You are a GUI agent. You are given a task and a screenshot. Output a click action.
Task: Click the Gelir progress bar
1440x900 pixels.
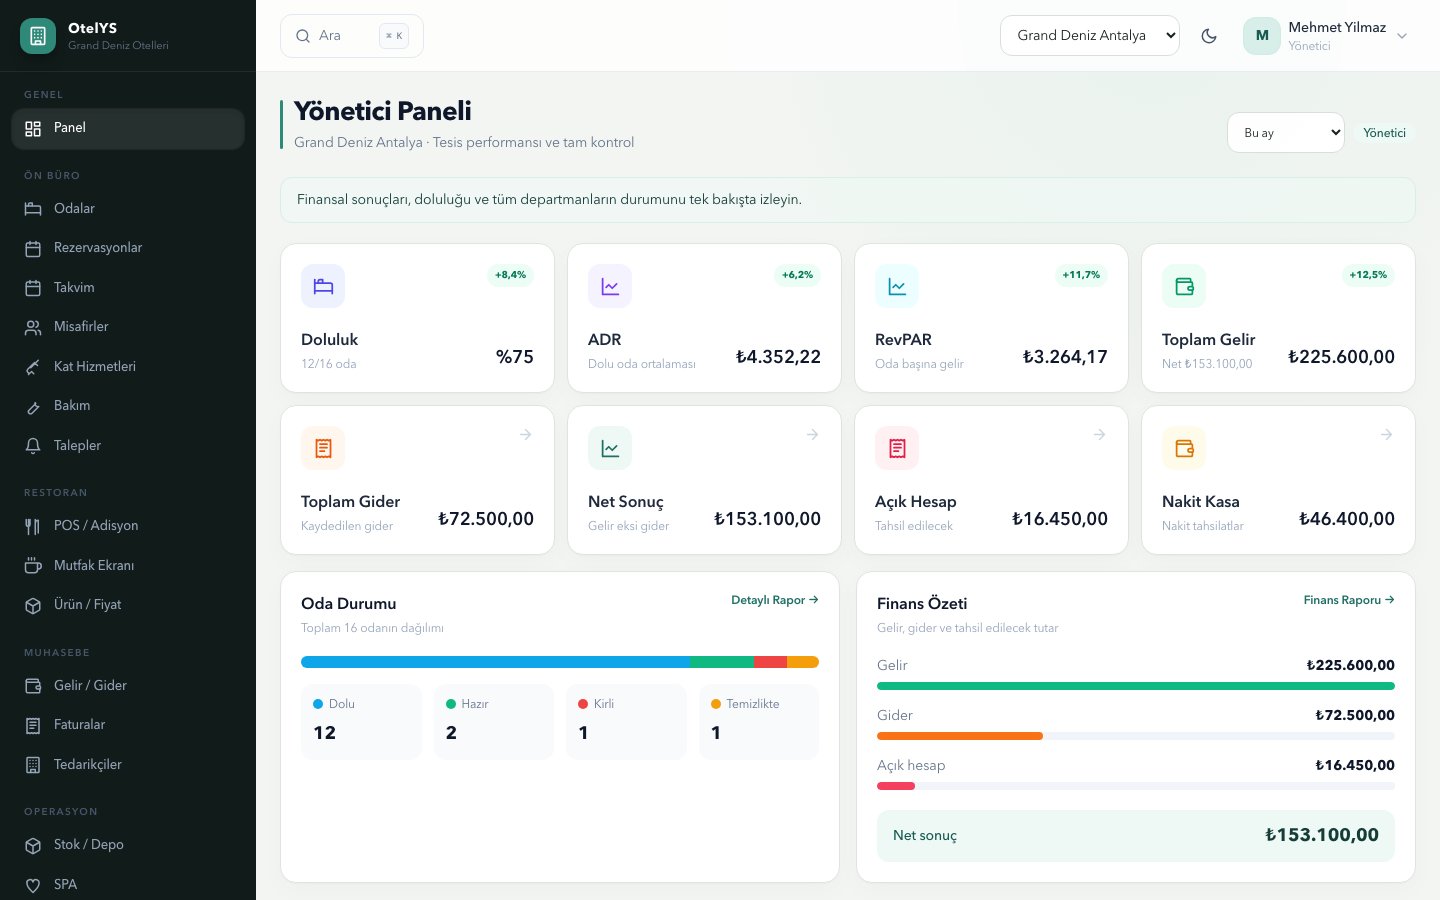(1136, 686)
